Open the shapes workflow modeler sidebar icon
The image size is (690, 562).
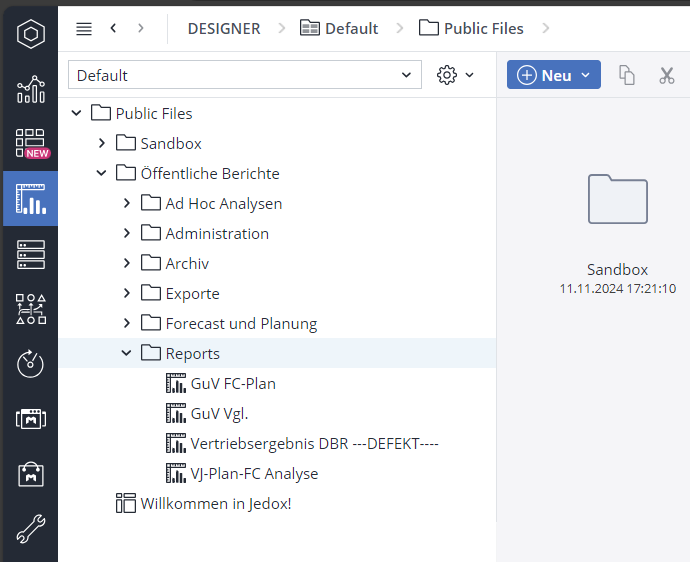pyautogui.click(x=30, y=309)
